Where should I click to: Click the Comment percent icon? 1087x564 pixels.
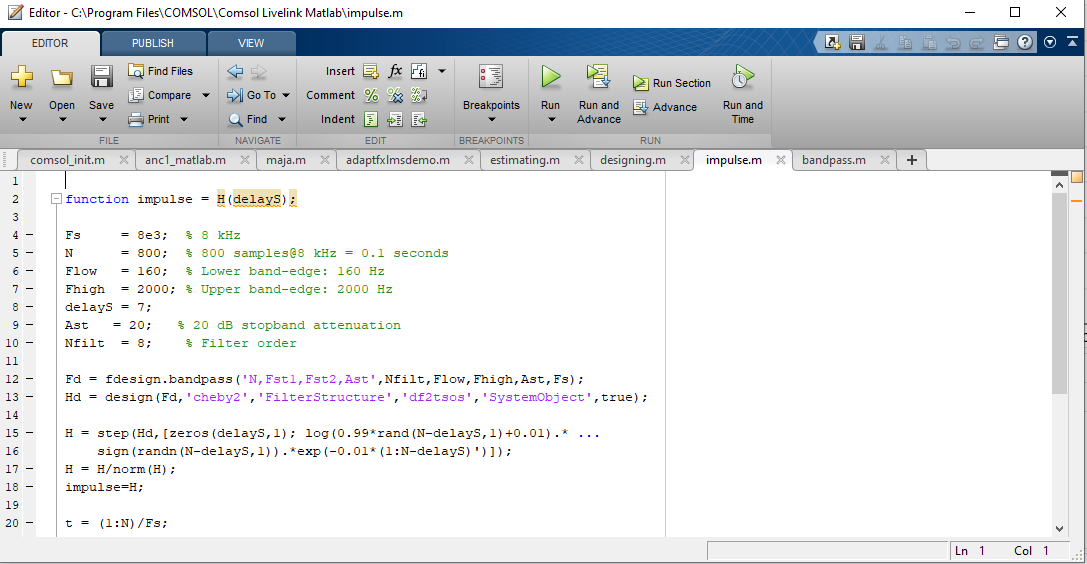point(371,95)
